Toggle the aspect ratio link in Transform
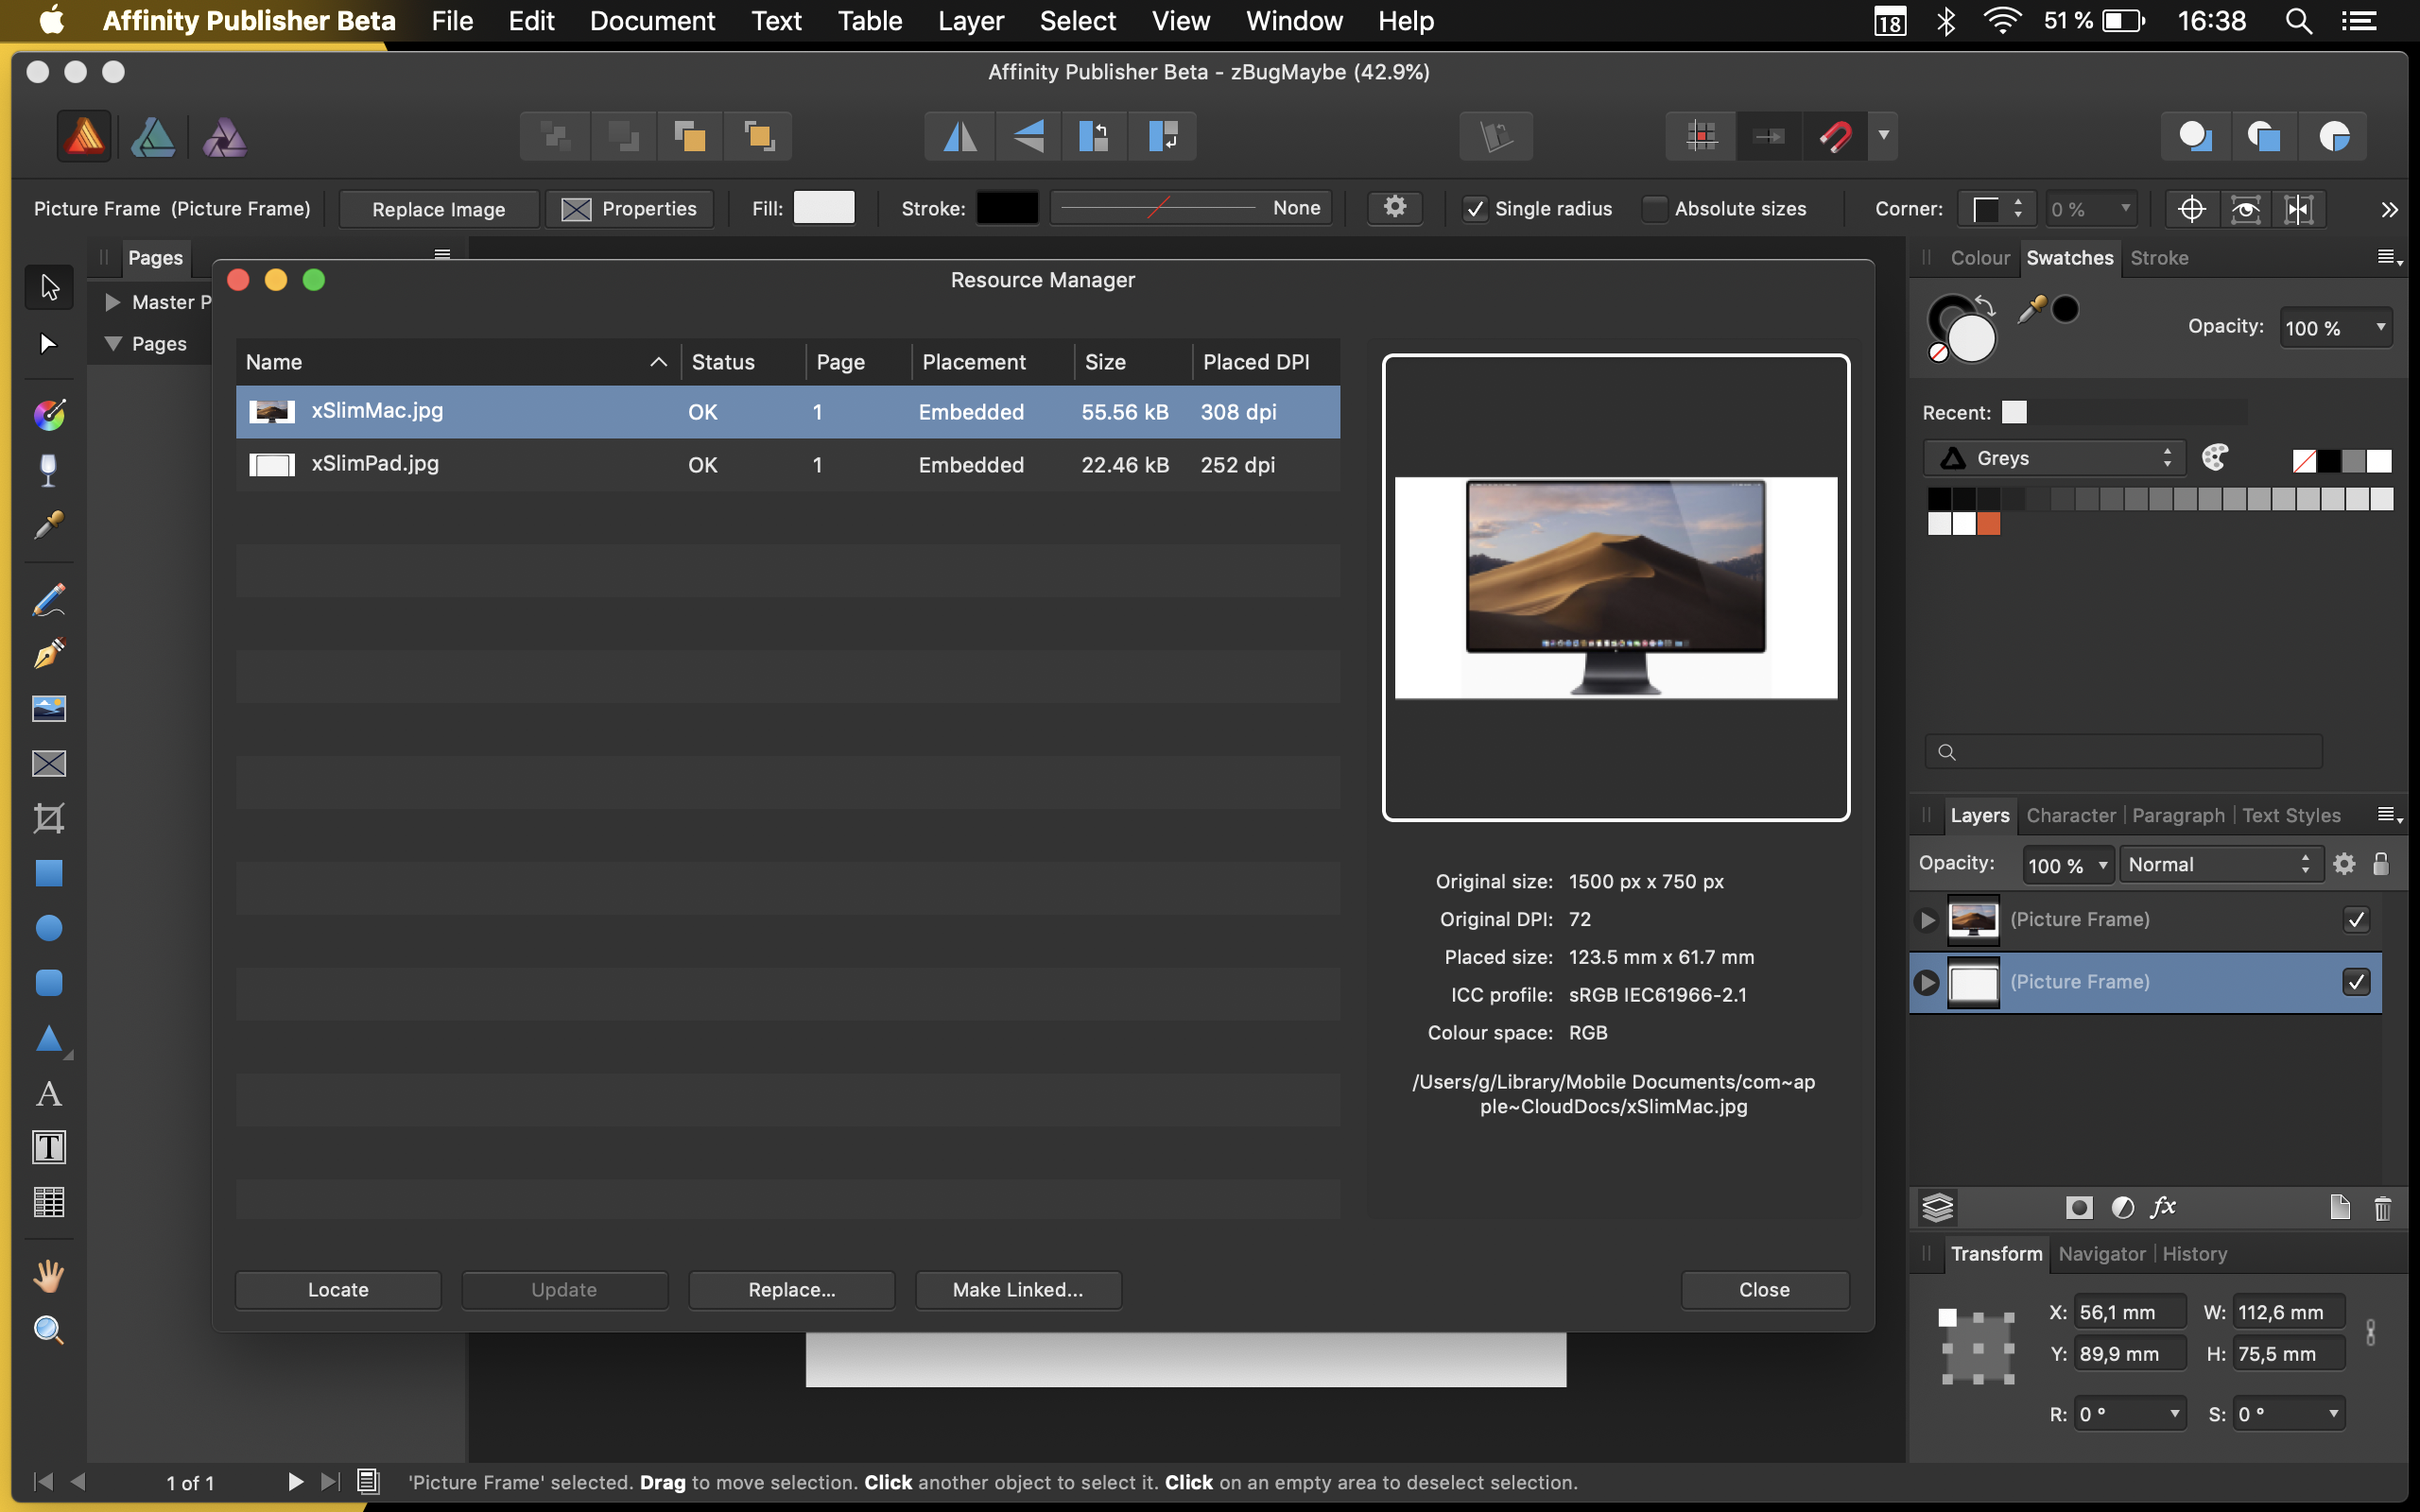2420x1512 pixels. click(2370, 1332)
